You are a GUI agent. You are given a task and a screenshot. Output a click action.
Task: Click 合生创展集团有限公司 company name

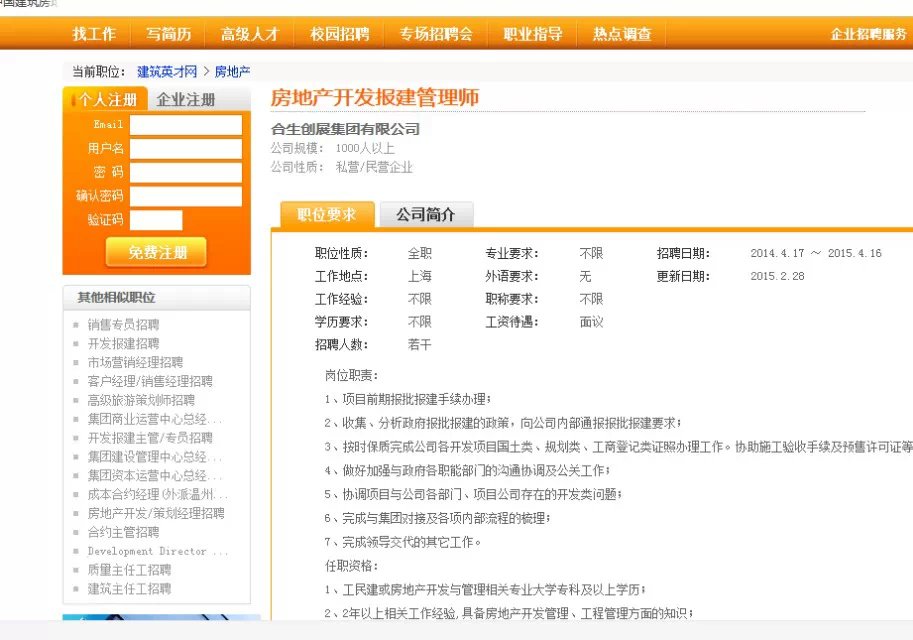click(345, 129)
